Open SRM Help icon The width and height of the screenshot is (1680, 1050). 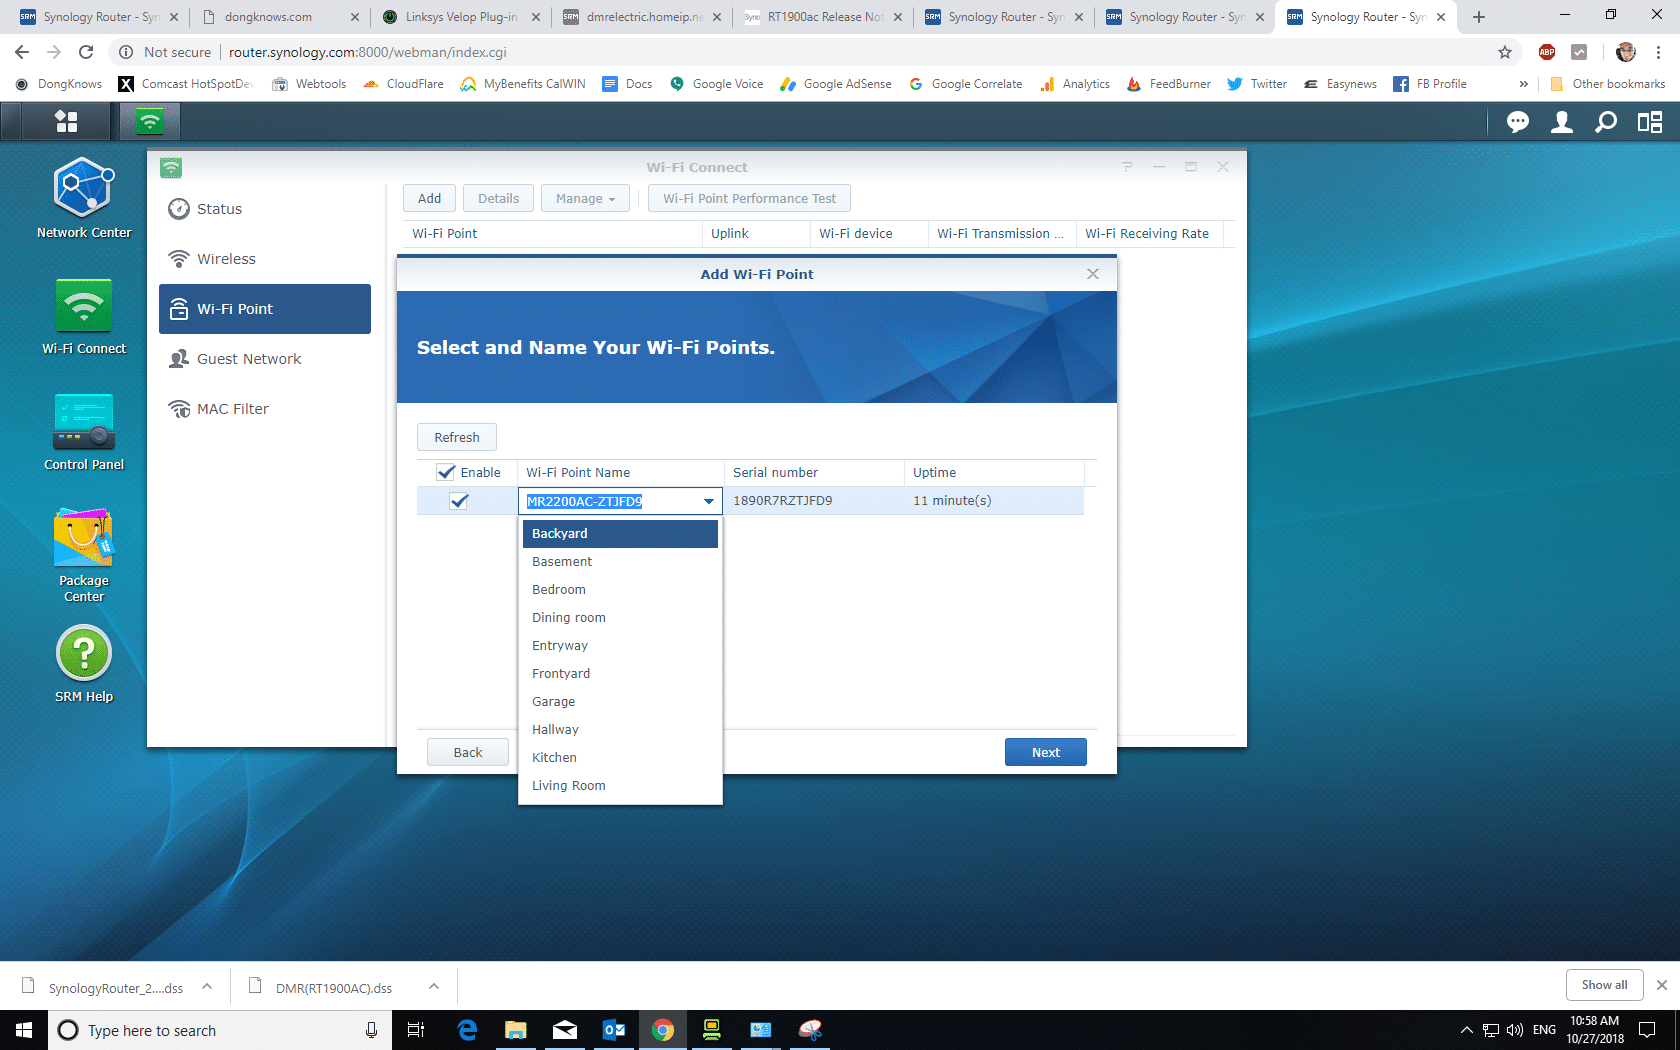pos(84,655)
